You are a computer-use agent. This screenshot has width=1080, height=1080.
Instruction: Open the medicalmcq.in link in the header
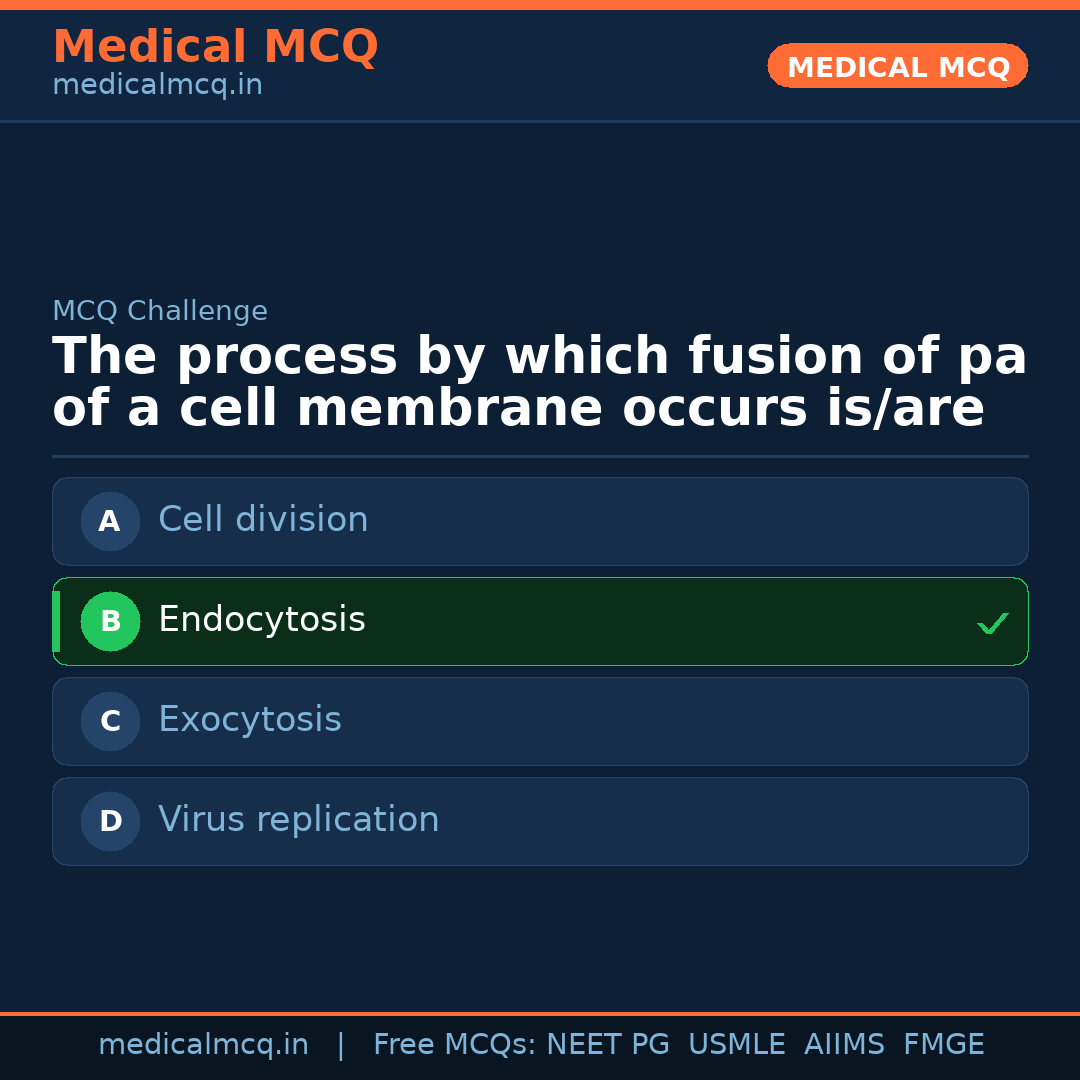(x=157, y=86)
